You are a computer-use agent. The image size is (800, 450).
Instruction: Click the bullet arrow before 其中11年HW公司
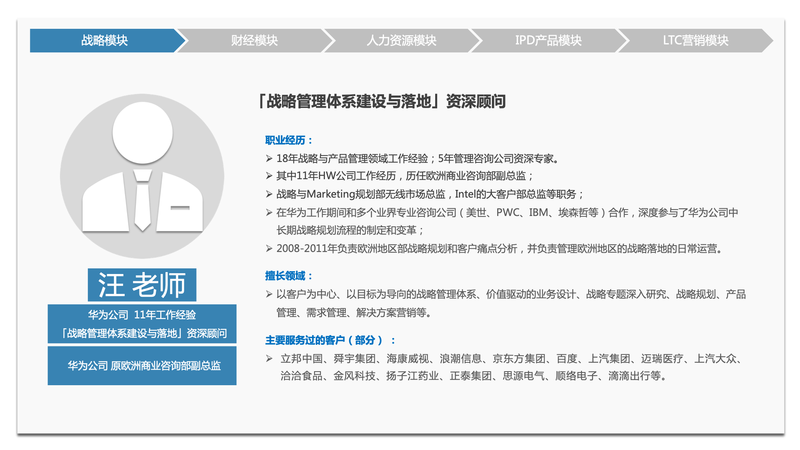268,176
